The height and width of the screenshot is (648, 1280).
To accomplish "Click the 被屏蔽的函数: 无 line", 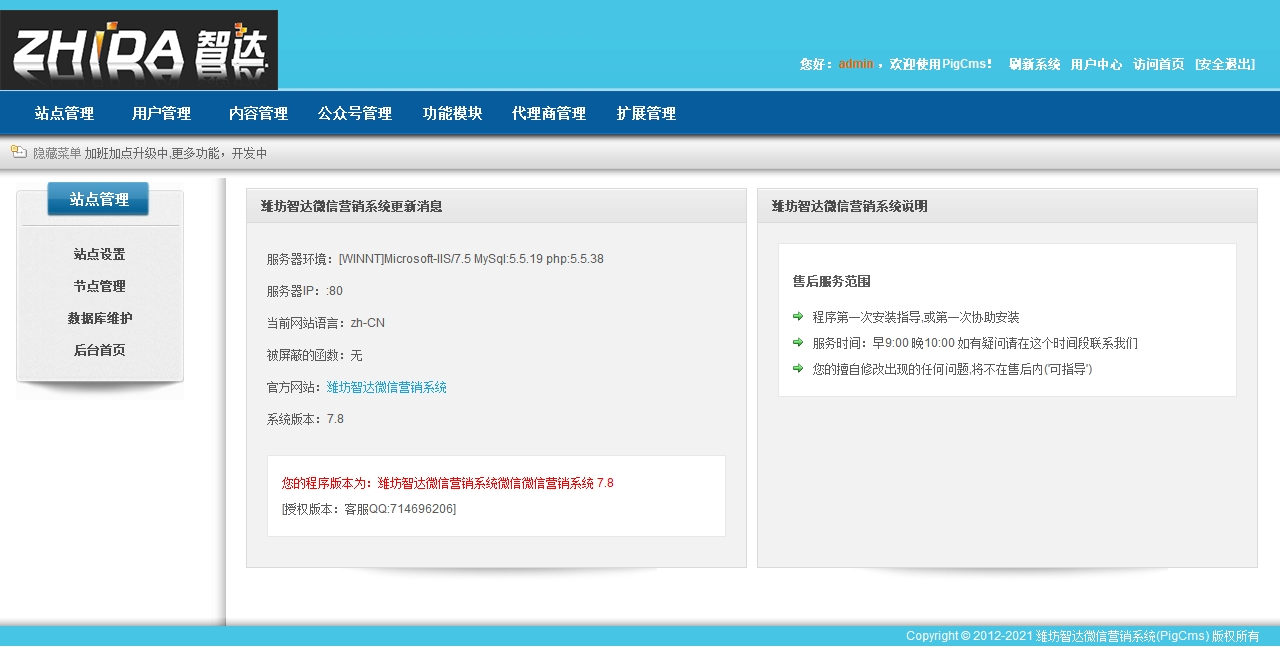I will [x=314, y=355].
